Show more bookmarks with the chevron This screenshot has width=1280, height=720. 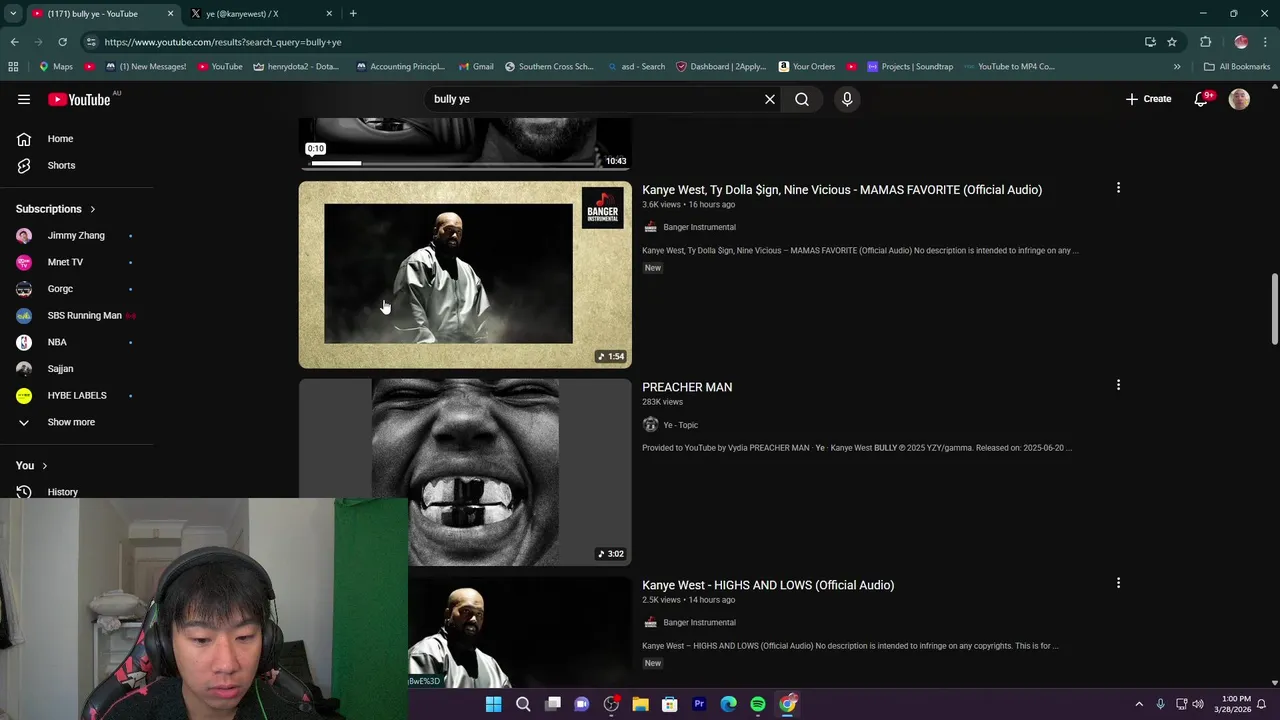click(x=1177, y=67)
